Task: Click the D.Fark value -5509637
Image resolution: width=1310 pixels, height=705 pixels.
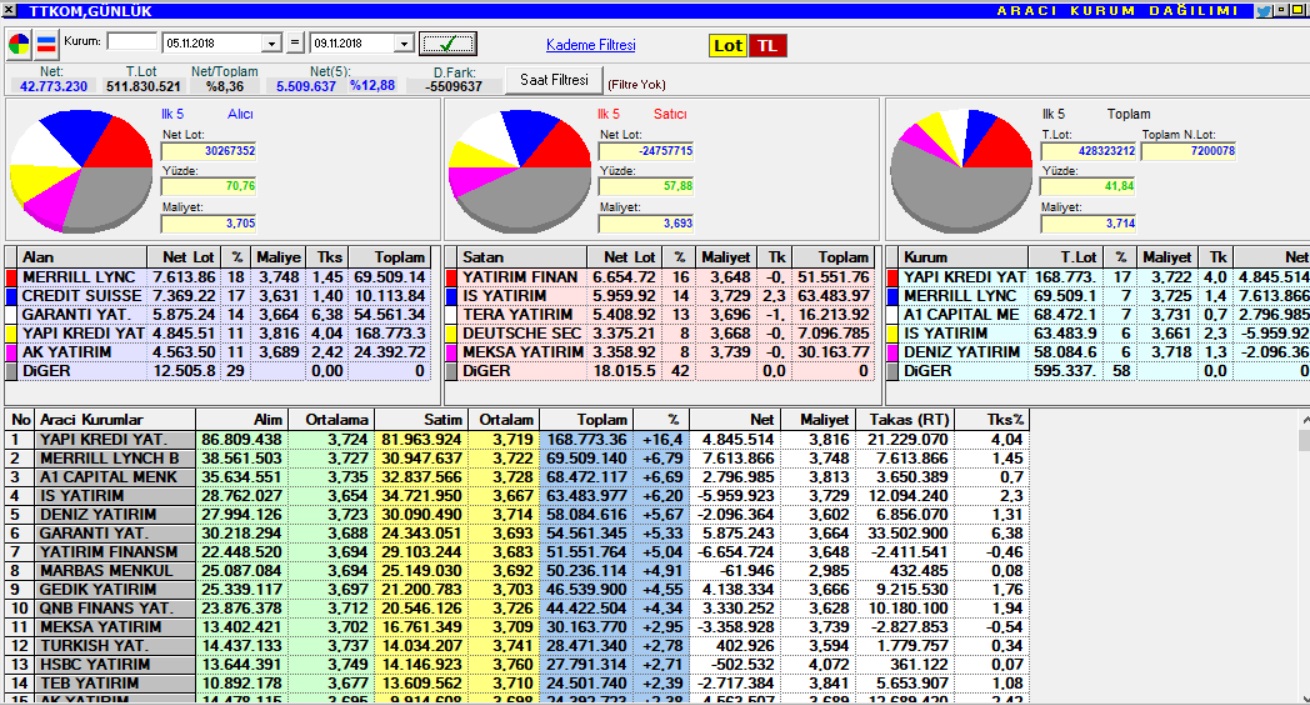Action: click(x=453, y=86)
